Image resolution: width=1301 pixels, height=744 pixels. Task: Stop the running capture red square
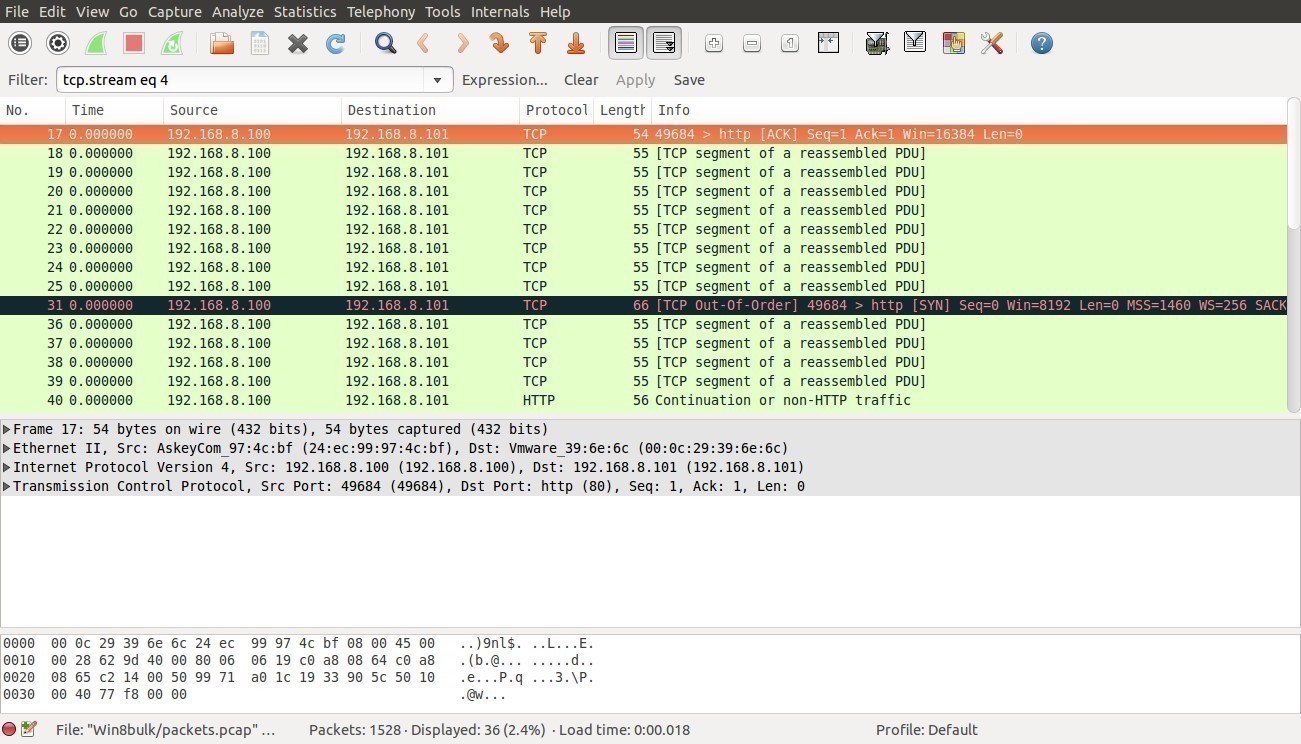click(134, 43)
